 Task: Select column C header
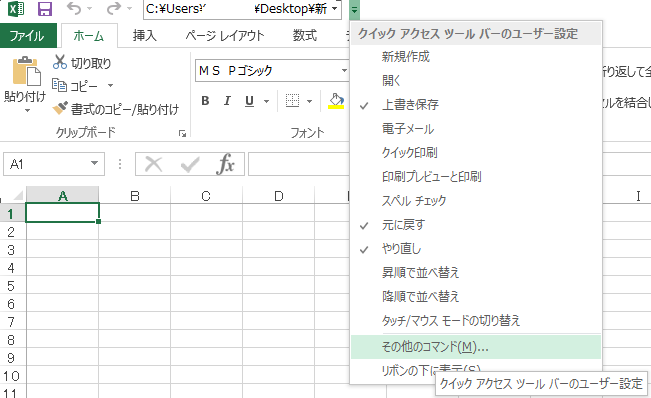point(206,195)
